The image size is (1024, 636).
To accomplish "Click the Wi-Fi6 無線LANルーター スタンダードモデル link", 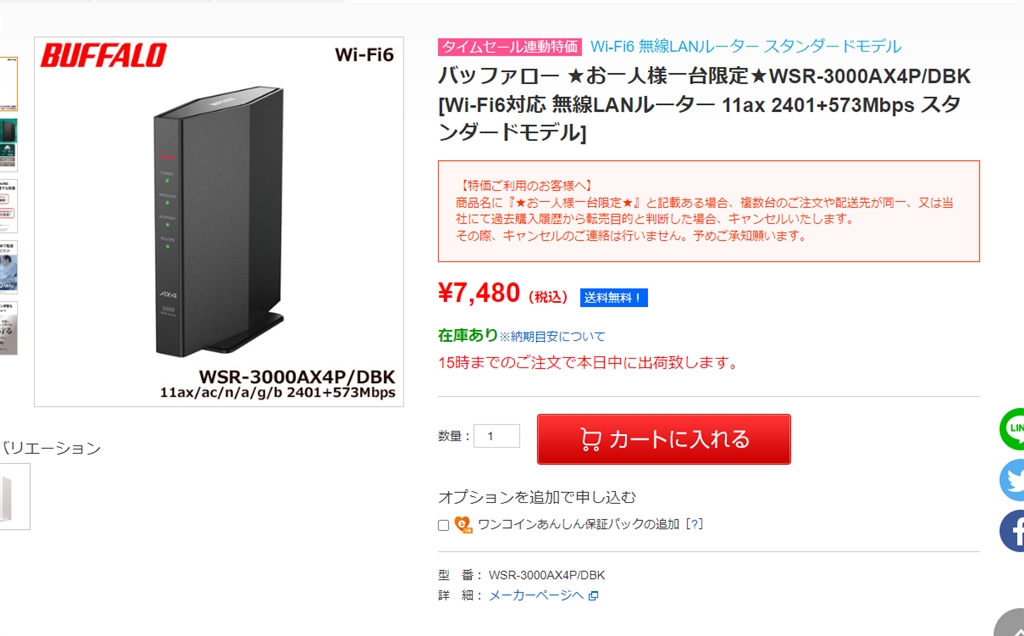I will click(745, 46).
